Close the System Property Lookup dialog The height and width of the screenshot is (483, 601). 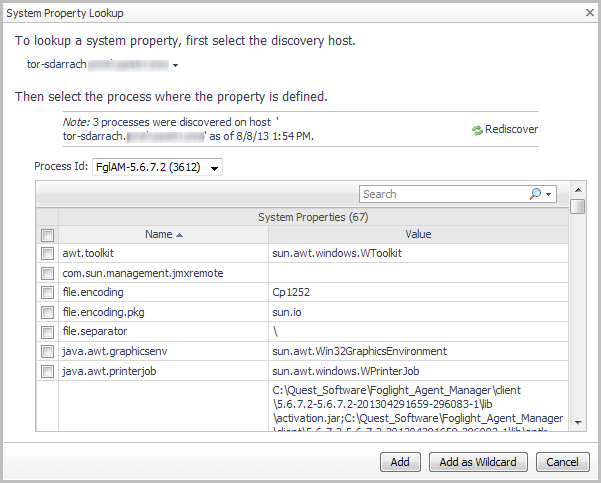[585, 13]
